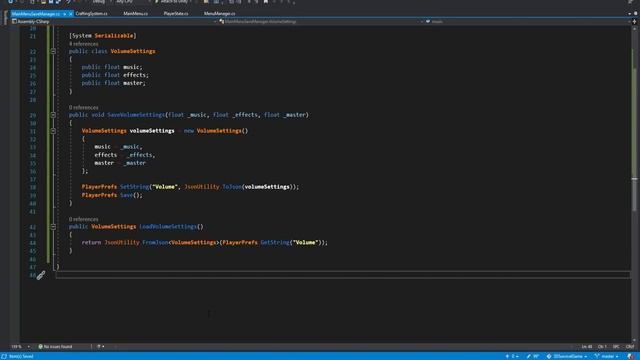The image size is (640, 360).
Task: Switch to the CraftingSystem.cs tab
Action: (x=91, y=13)
